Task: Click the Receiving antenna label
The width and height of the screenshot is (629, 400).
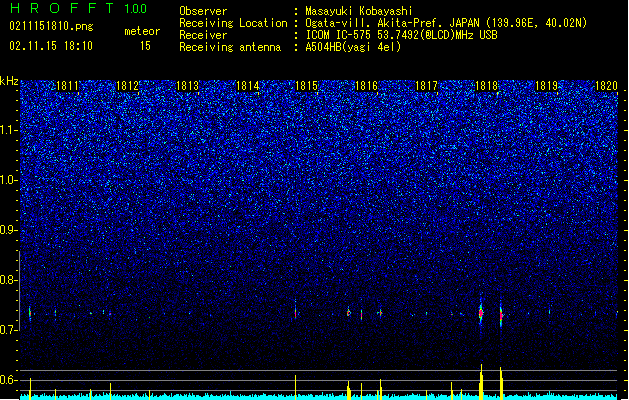Action: pos(230,47)
